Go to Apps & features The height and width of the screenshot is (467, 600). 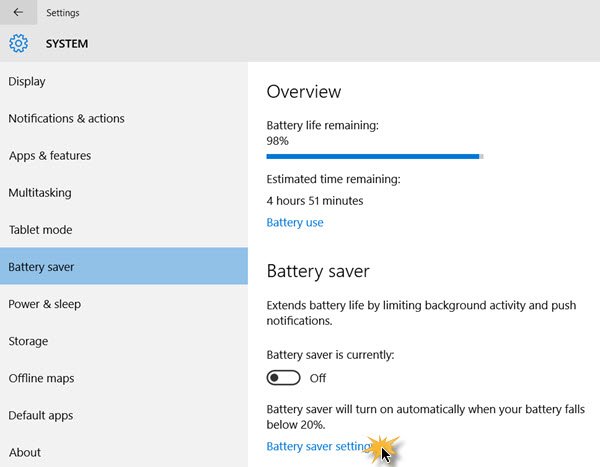click(50, 155)
